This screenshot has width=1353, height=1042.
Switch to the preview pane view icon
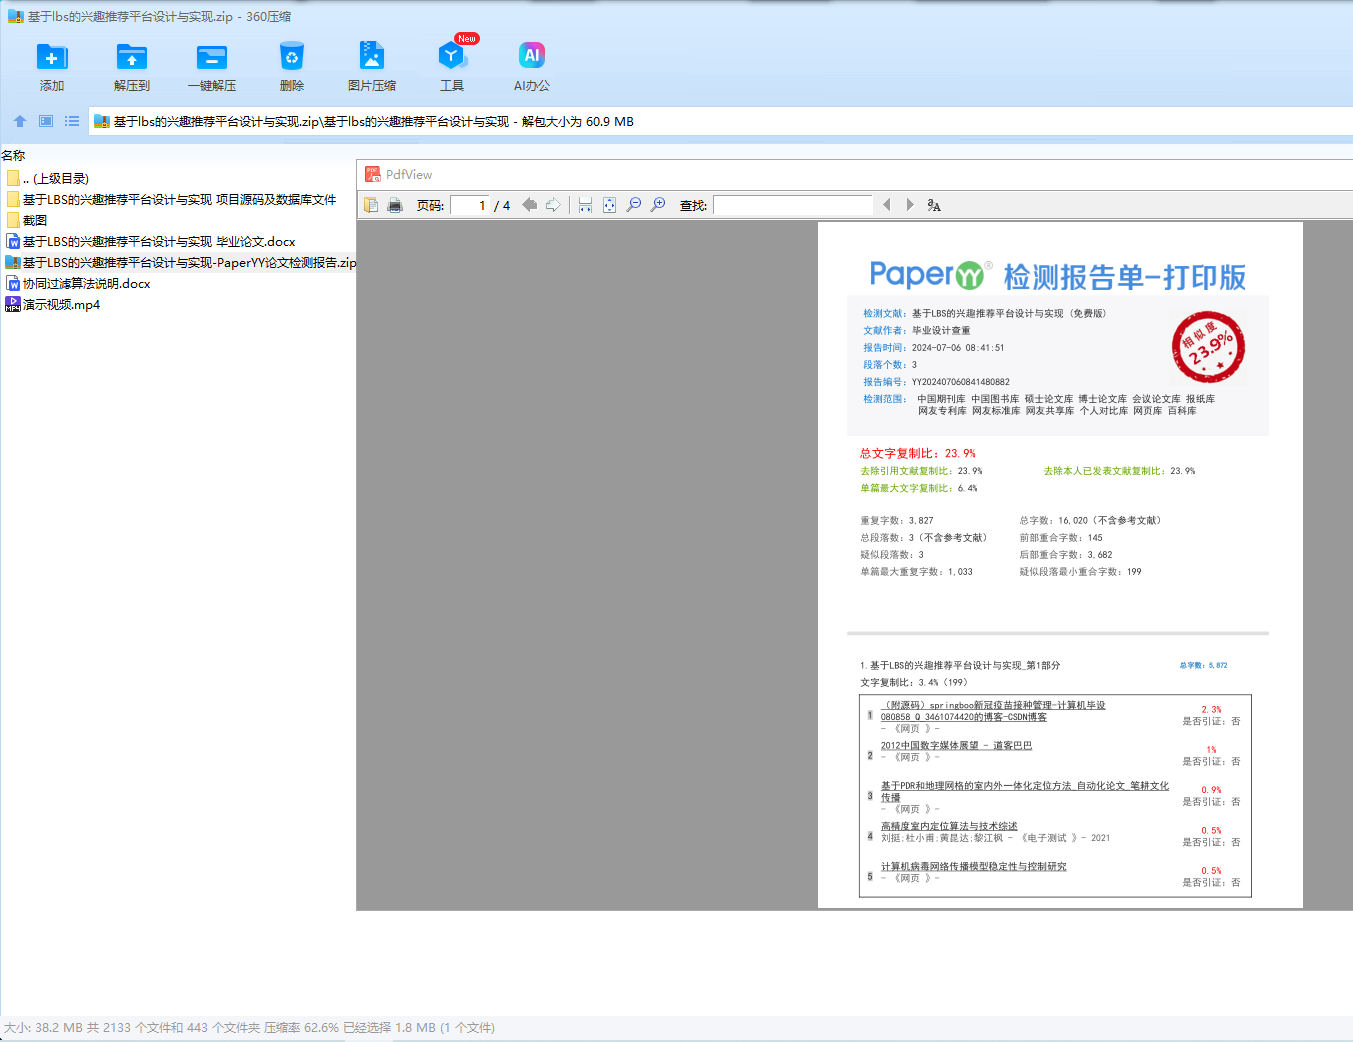tap(46, 121)
